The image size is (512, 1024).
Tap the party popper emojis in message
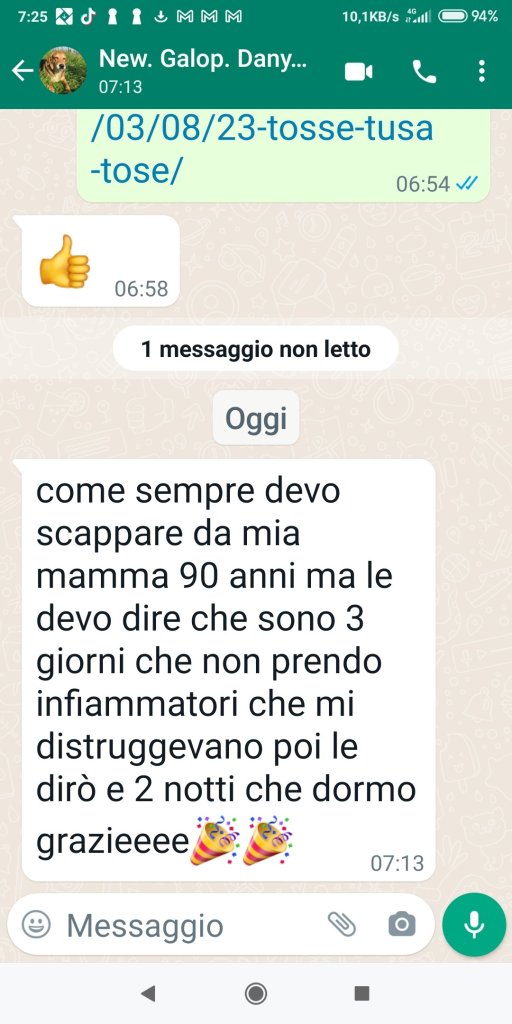[x=241, y=840]
